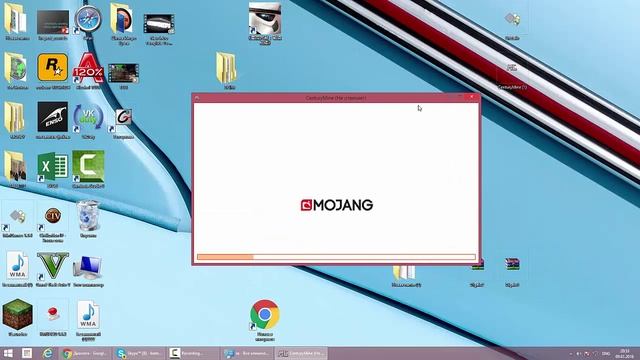Open the WMA file beside Bandicam icon
This screenshot has height=360, width=640.
[88, 315]
